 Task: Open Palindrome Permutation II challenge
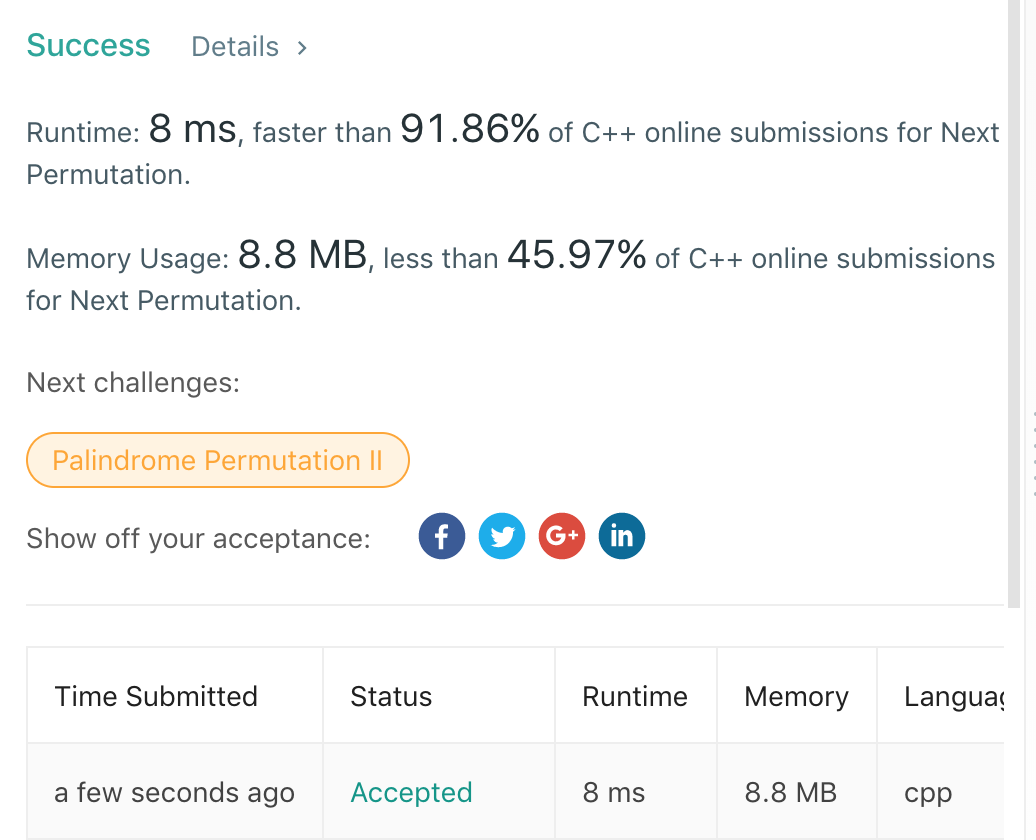tap(217, 460)
